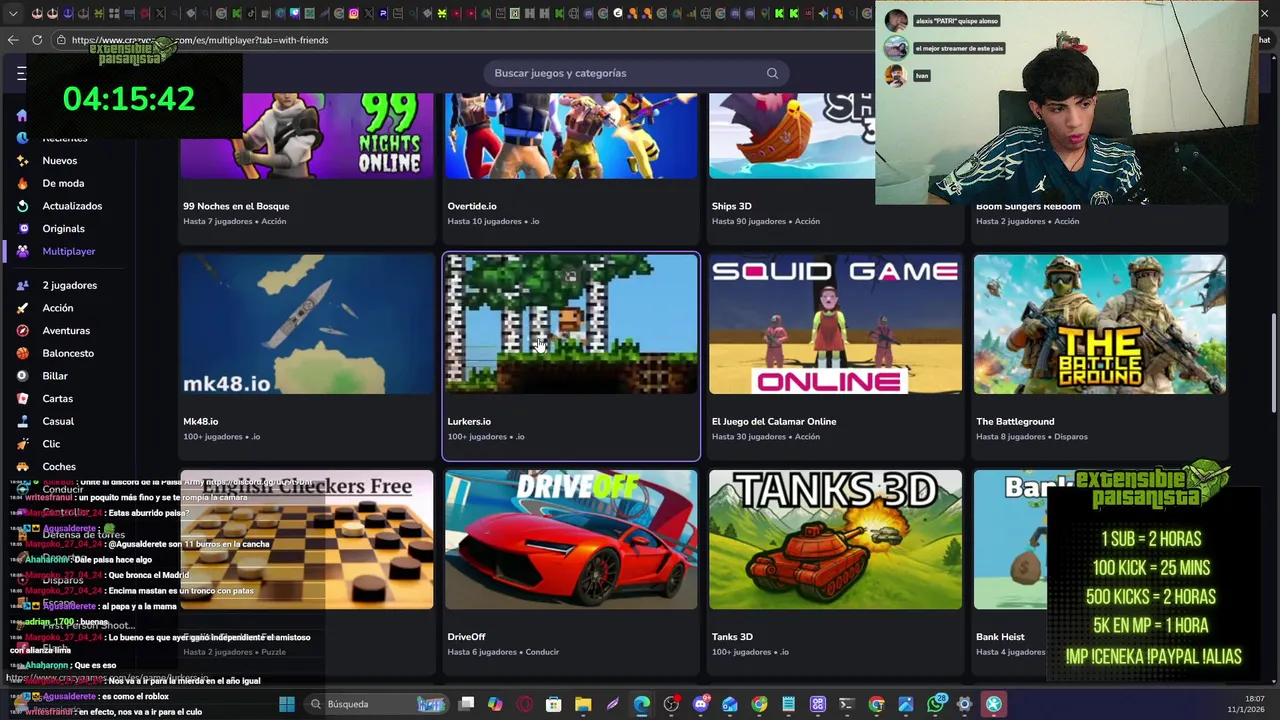Open the Tanks 3D game thumbnail

[x=835, y=539]
